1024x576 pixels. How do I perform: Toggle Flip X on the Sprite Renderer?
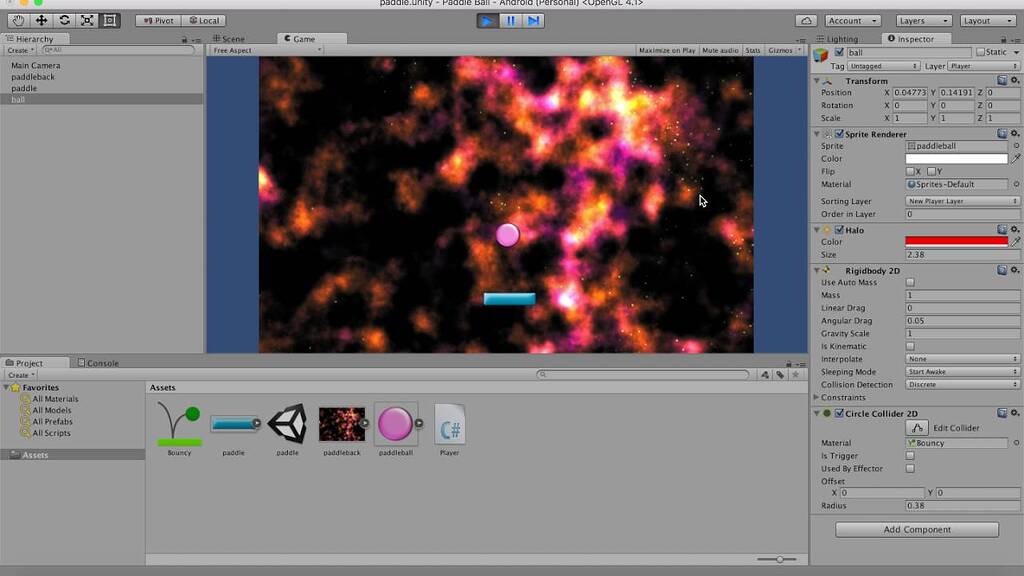(910, 171)
